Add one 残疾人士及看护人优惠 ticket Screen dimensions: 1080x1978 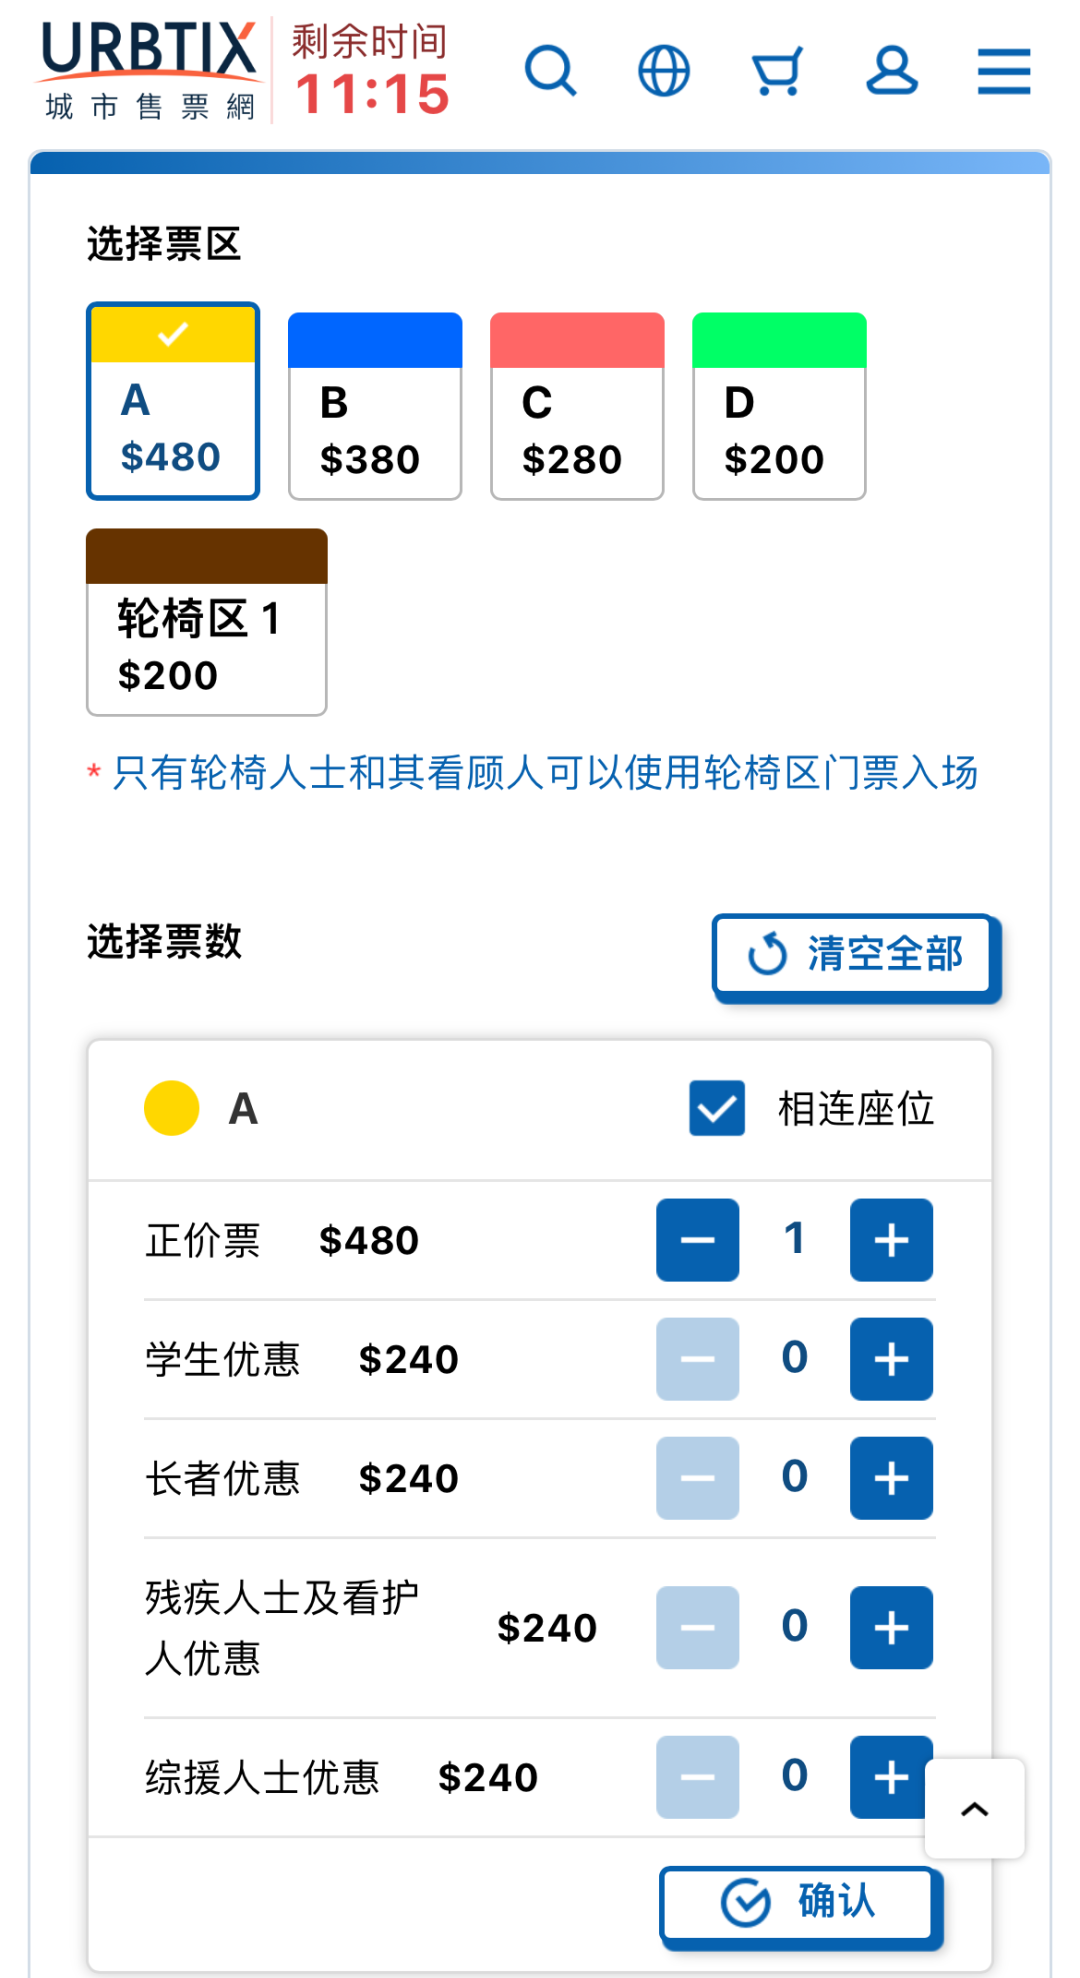891,1627
